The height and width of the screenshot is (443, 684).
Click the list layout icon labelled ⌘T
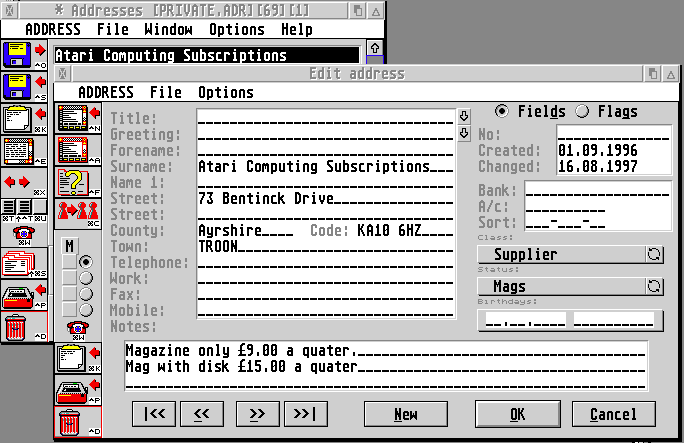[8, 209]
